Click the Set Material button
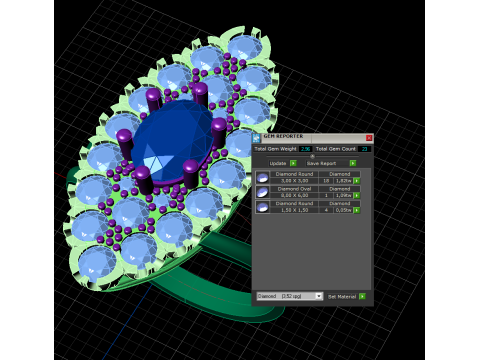 [x=342, y=296]
